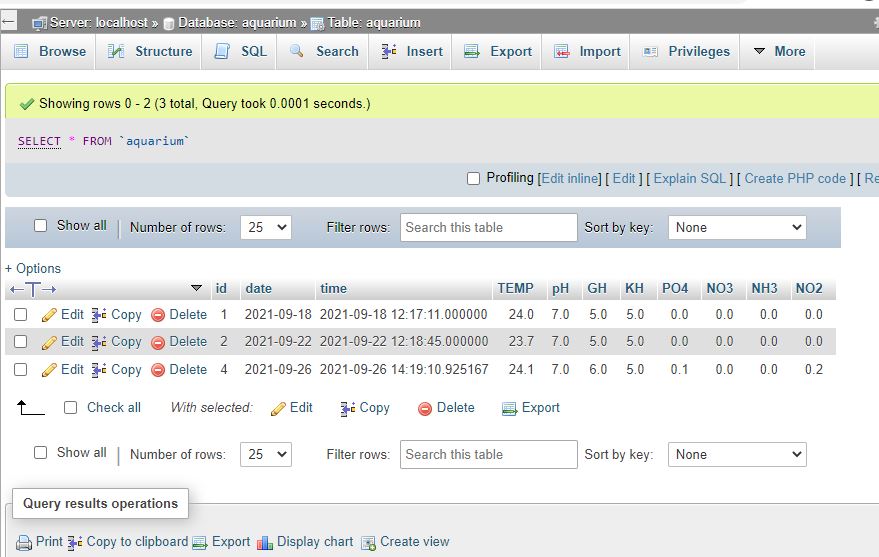Open the top Sort by key dropdown
879x557 pixels.
(737, 228)
